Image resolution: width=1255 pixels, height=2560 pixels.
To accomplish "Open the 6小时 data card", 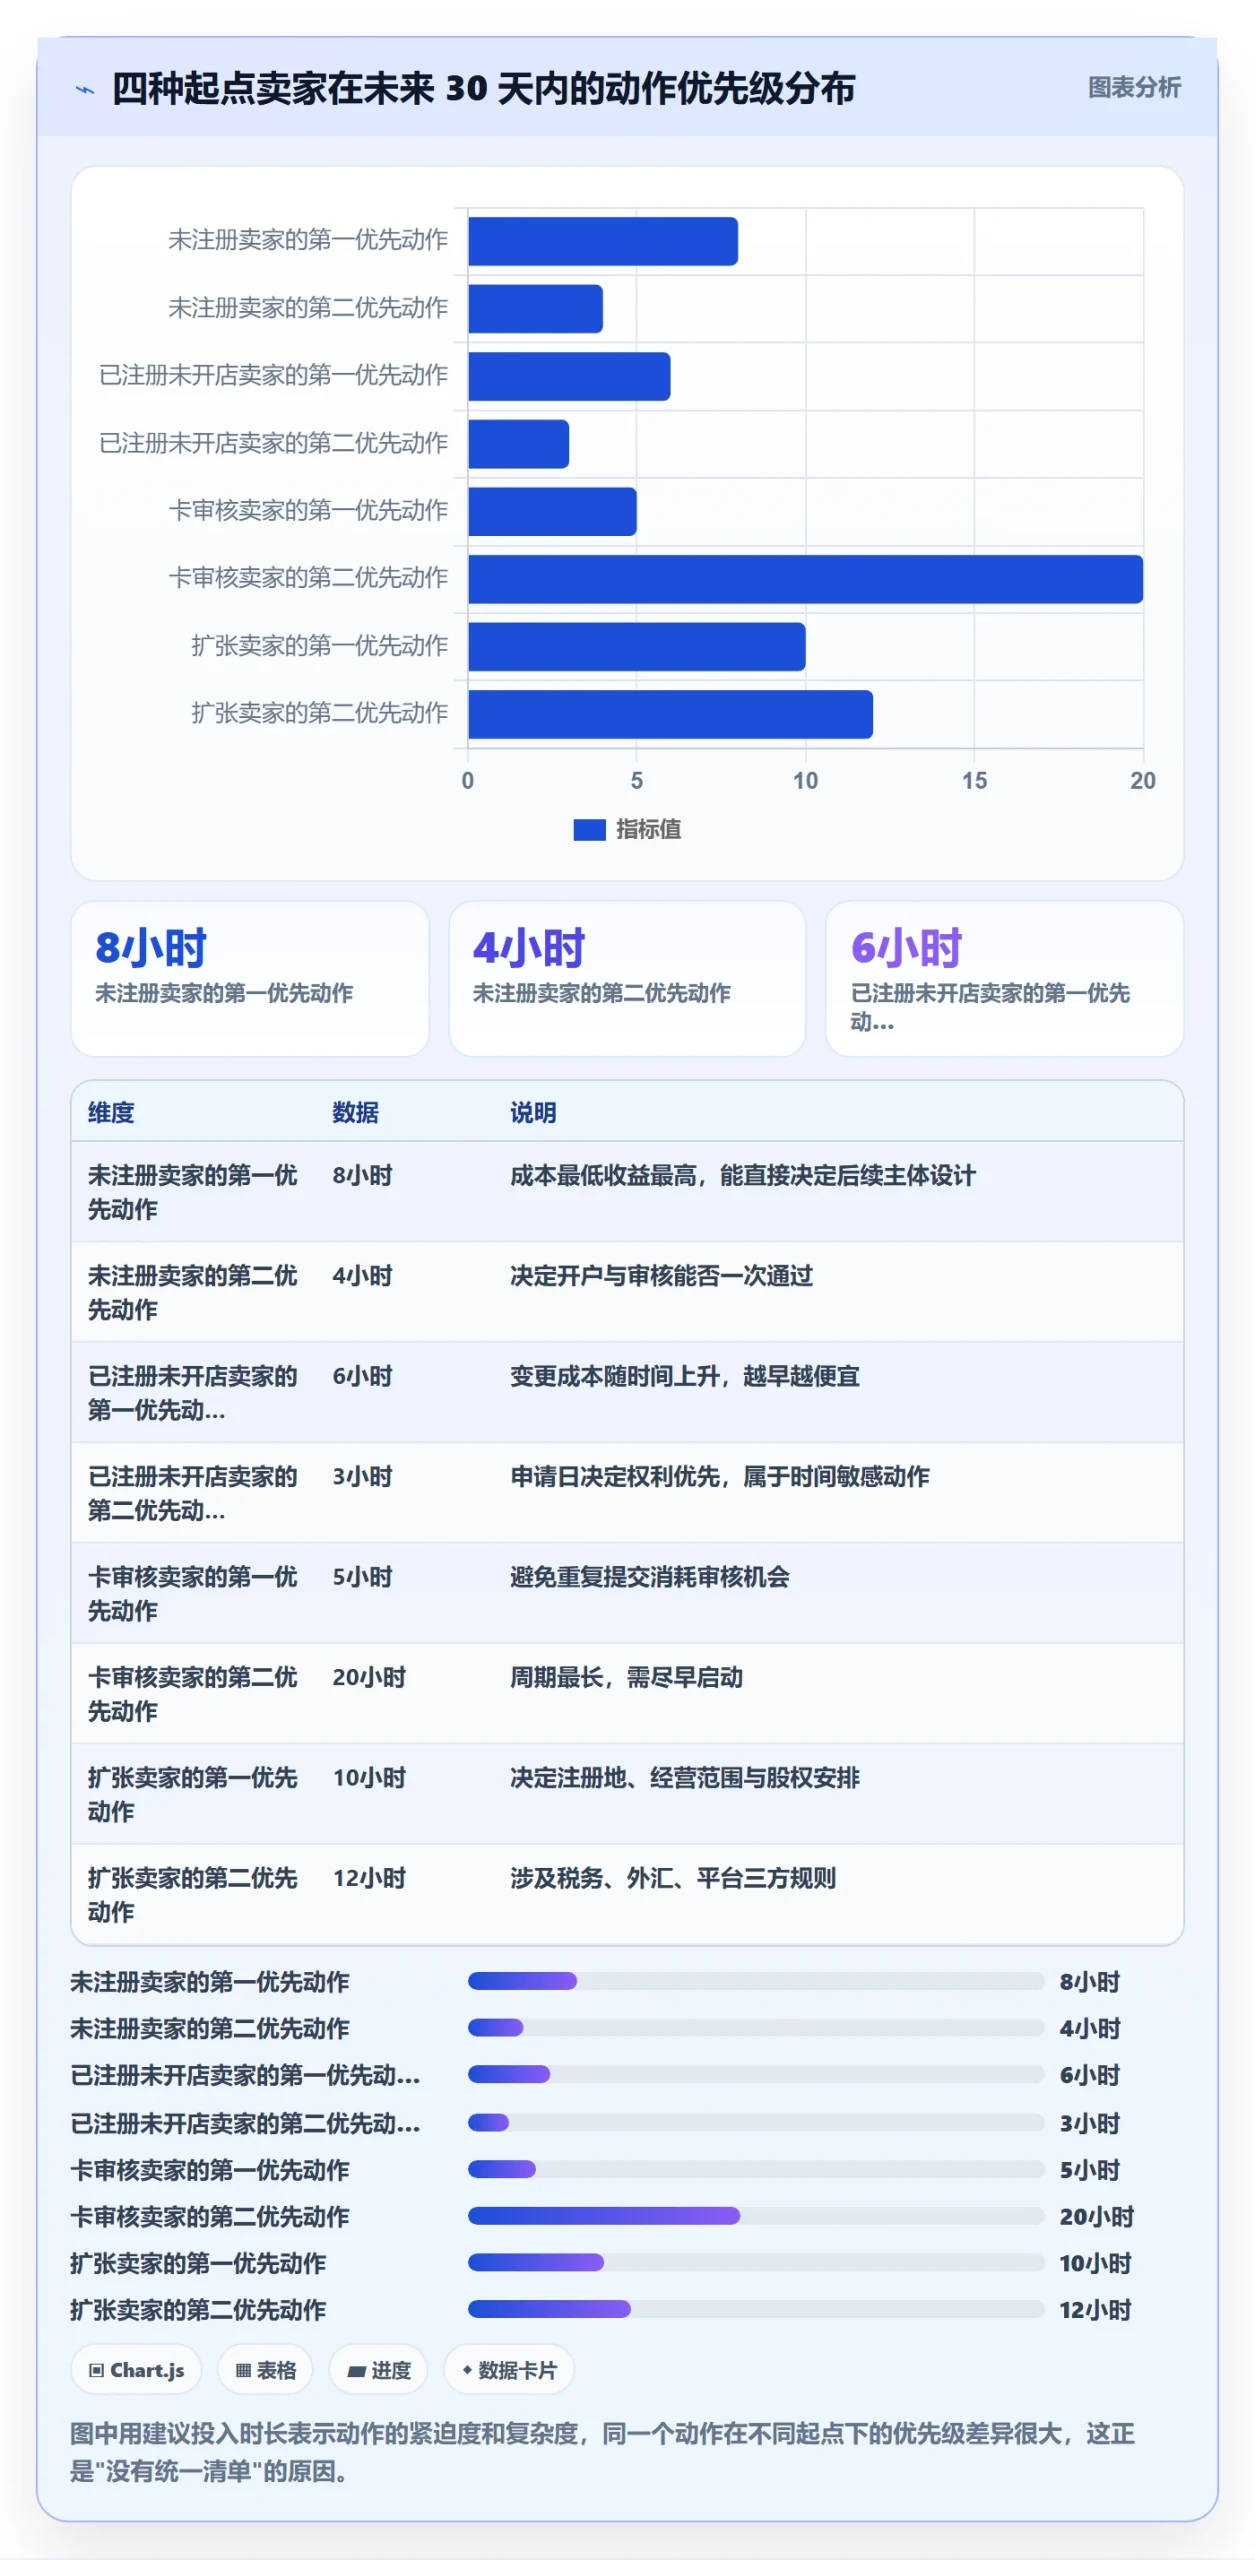I will click(1004, 978).
